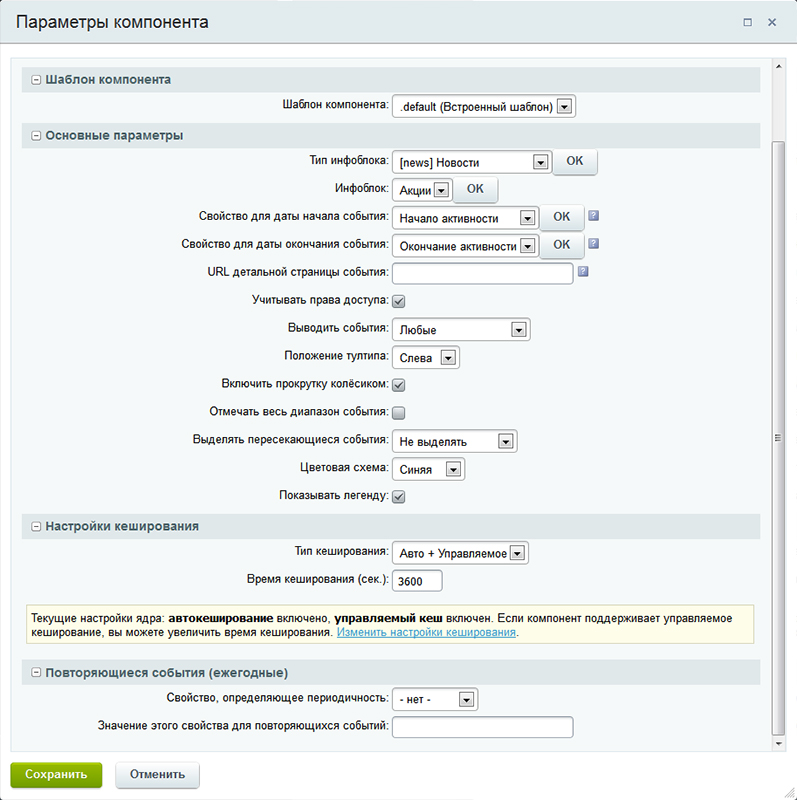Image resolution: width=797 pixels, height=800 pixels.
Task: Maximize the component parameters dialog
Action: click(747, 21)
